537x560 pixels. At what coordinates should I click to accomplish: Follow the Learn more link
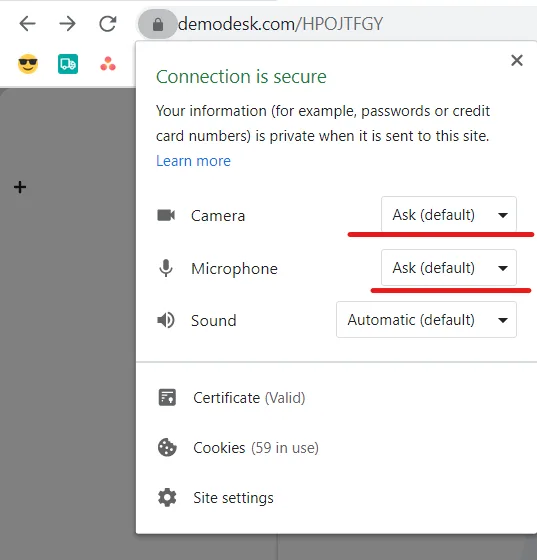pyautogui.click(x=193, y=161)
